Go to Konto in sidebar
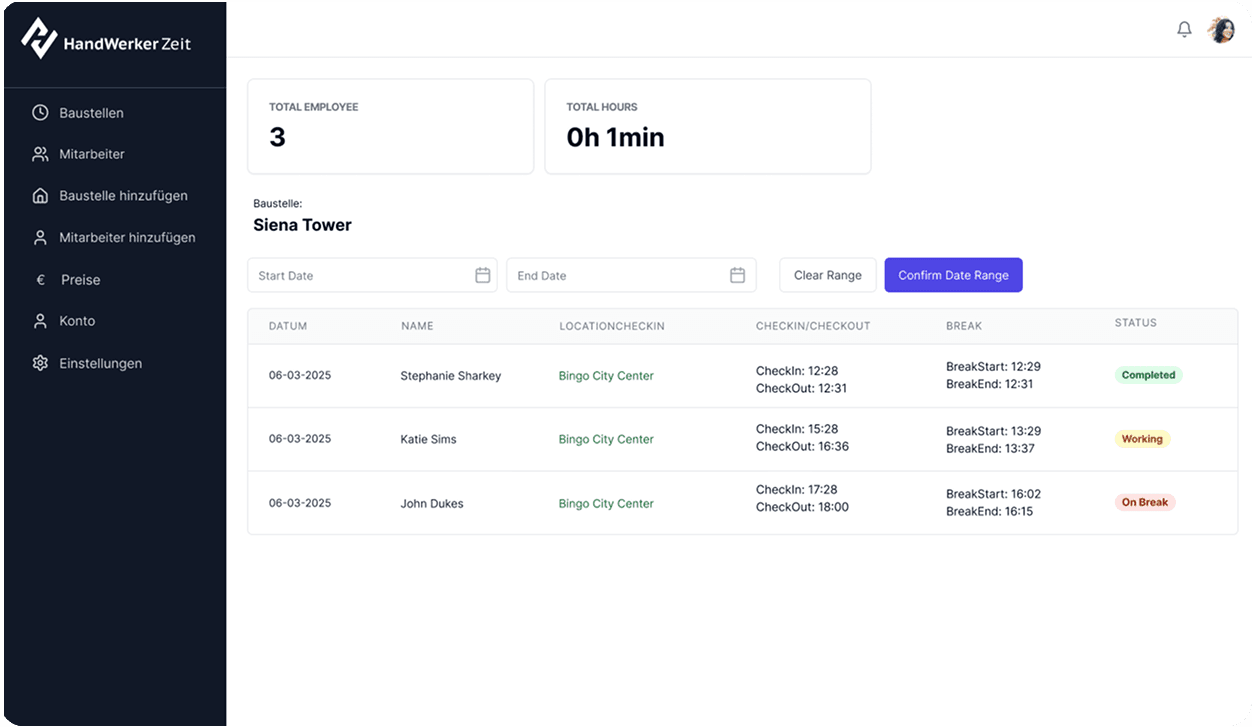 [77, 321]
